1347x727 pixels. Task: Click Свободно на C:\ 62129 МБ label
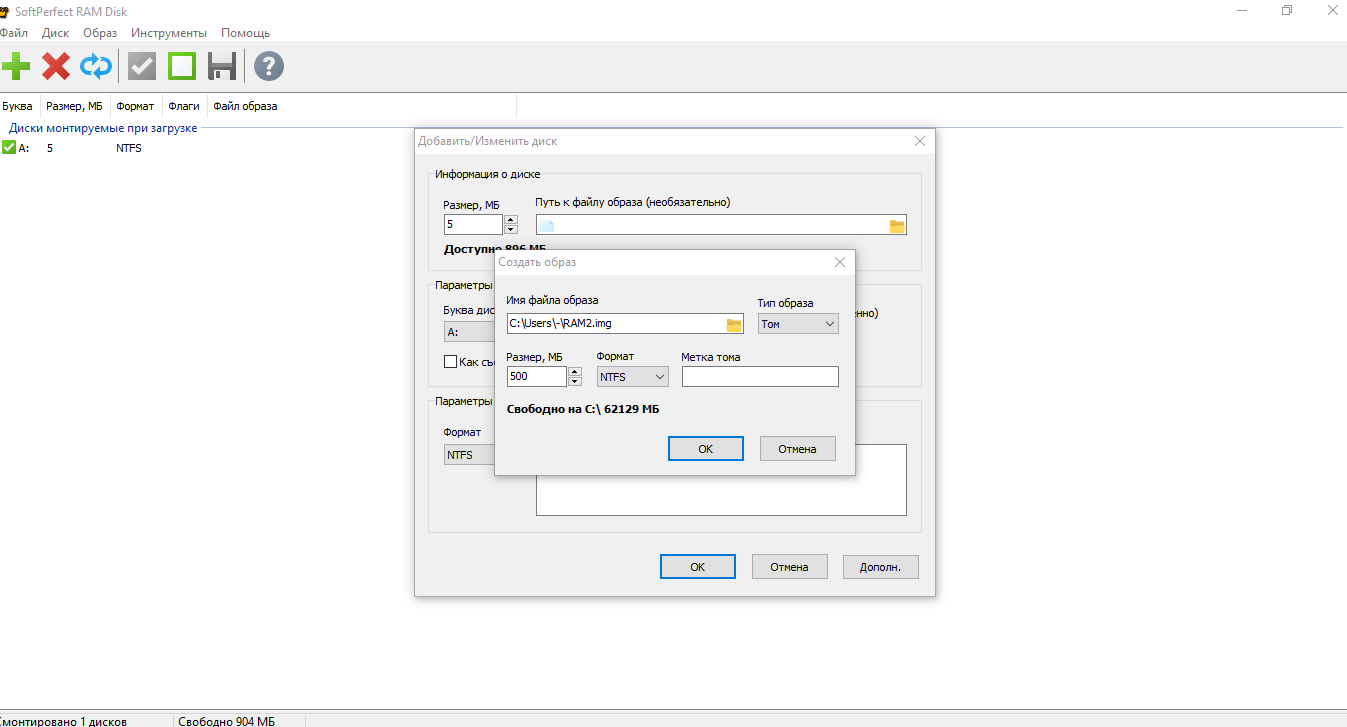(583, 409)
